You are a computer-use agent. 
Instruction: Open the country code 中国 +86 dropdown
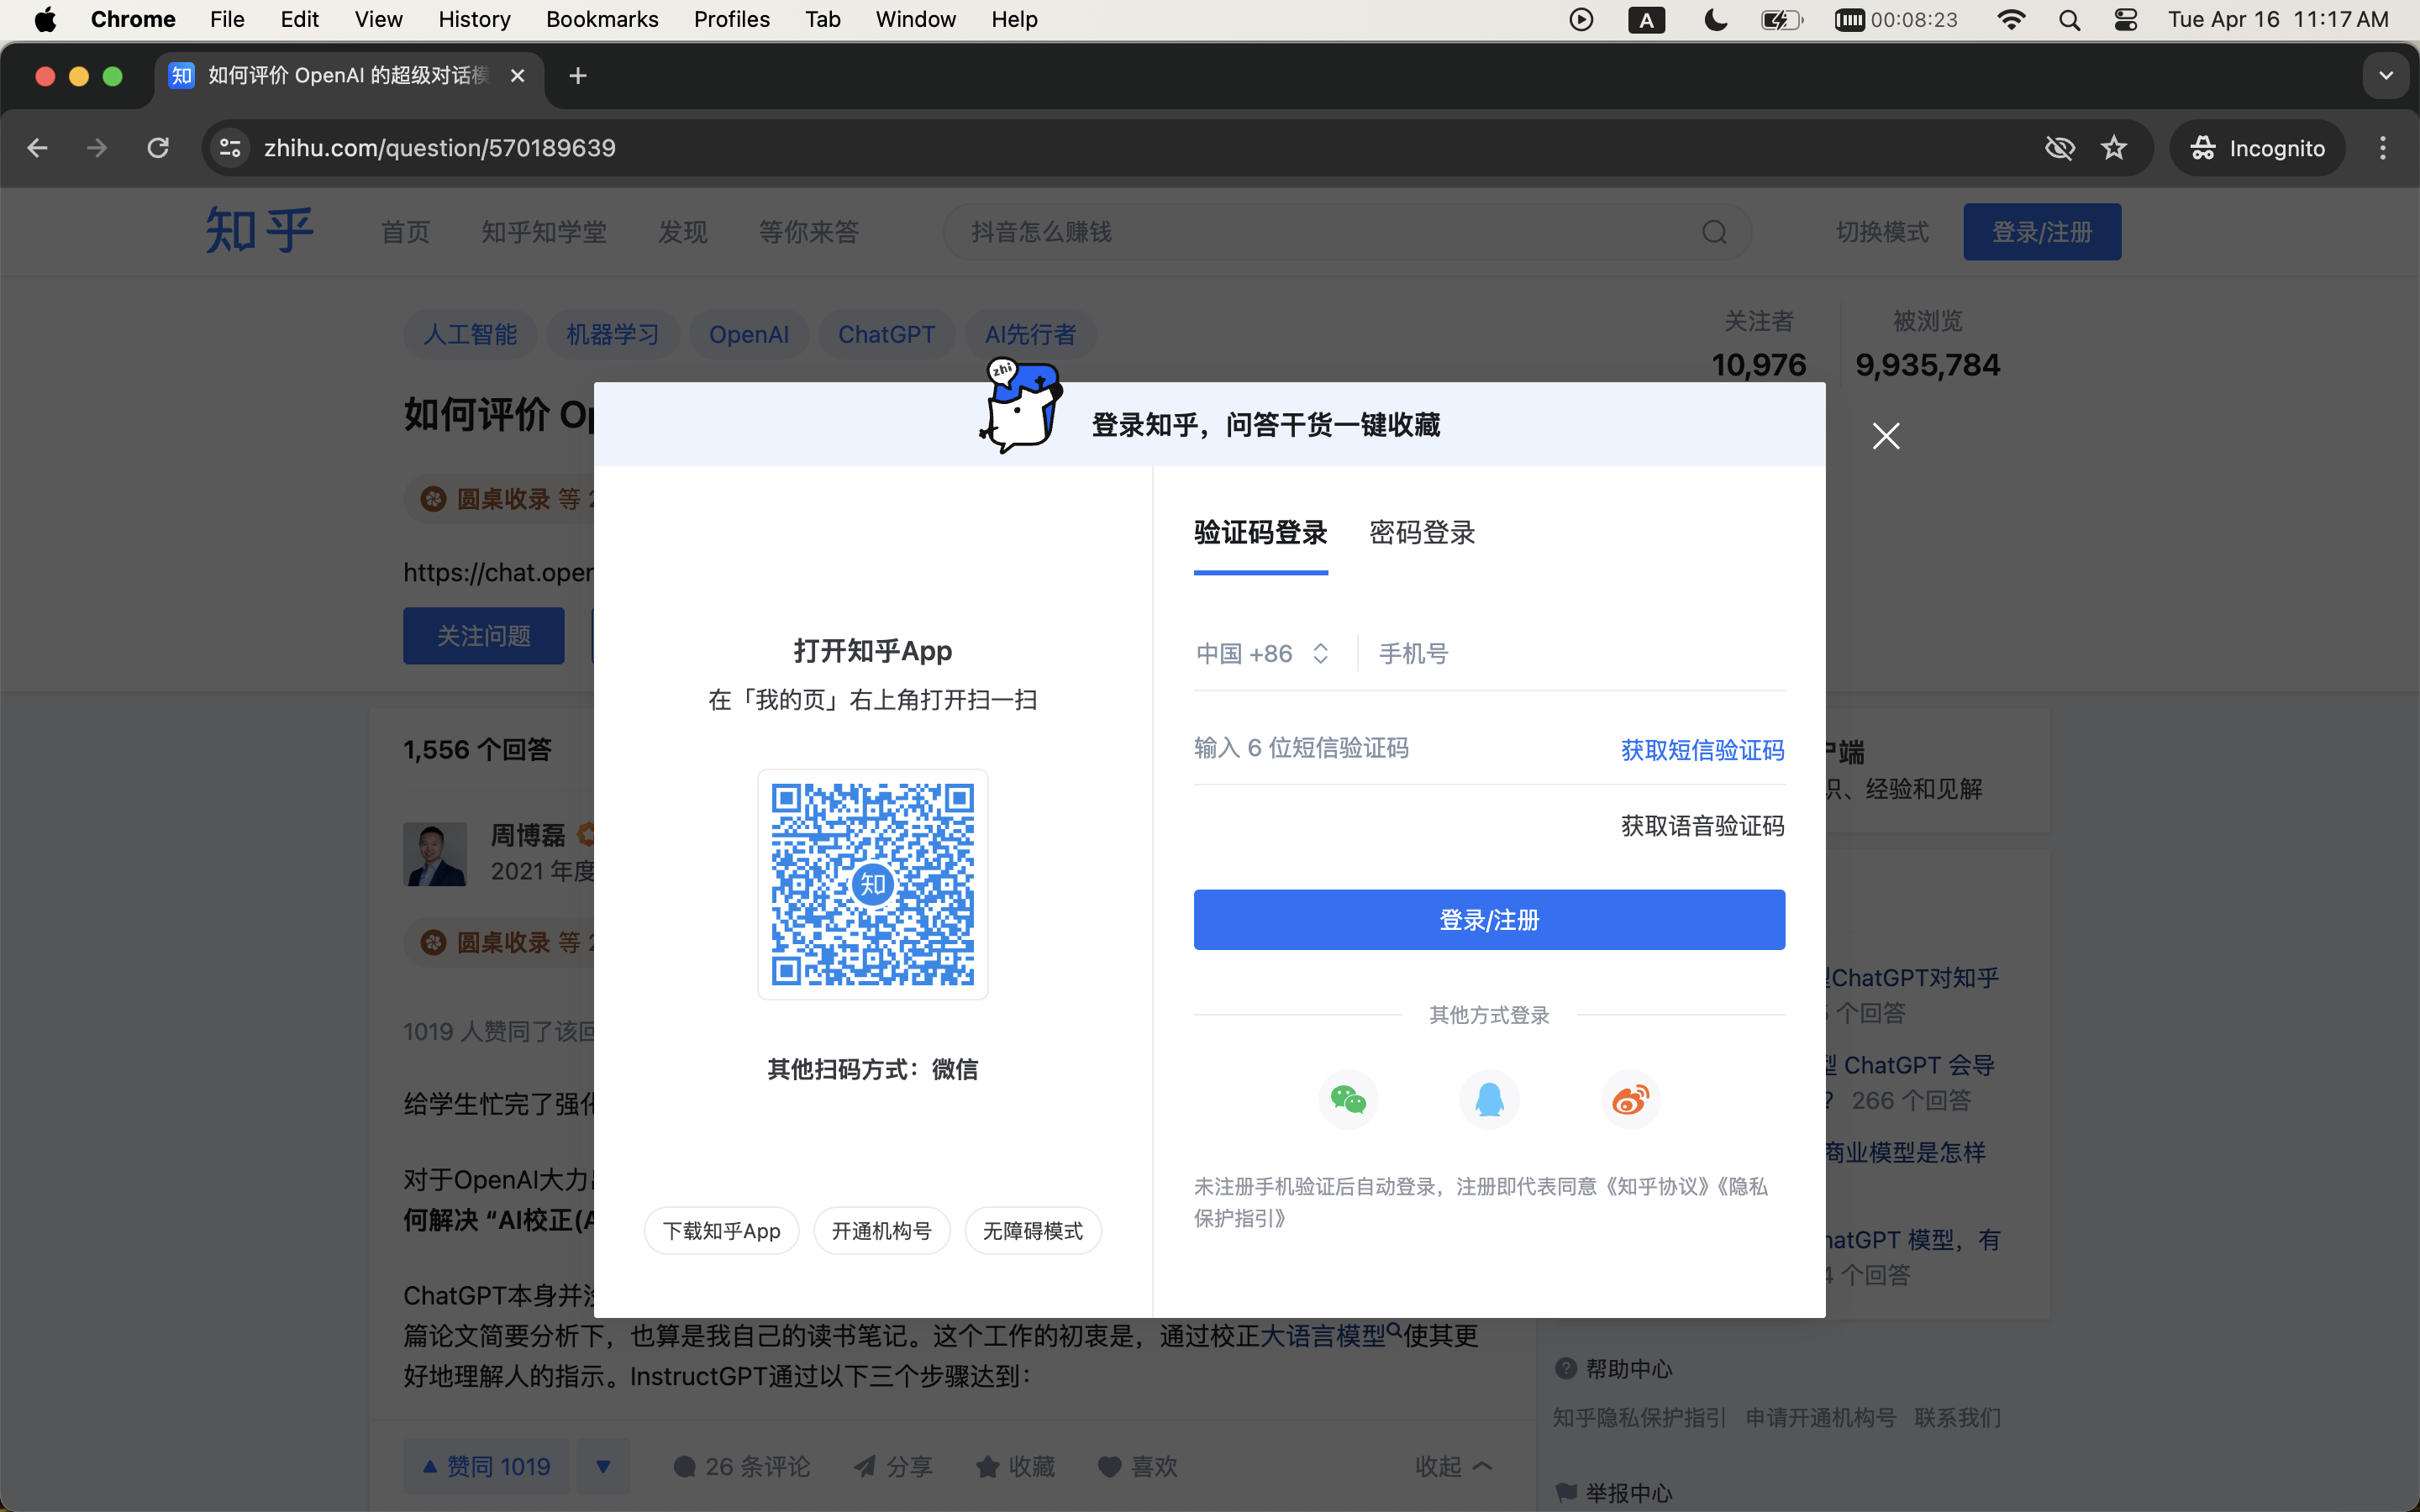pyautogui.click(x=1263, y=654)
